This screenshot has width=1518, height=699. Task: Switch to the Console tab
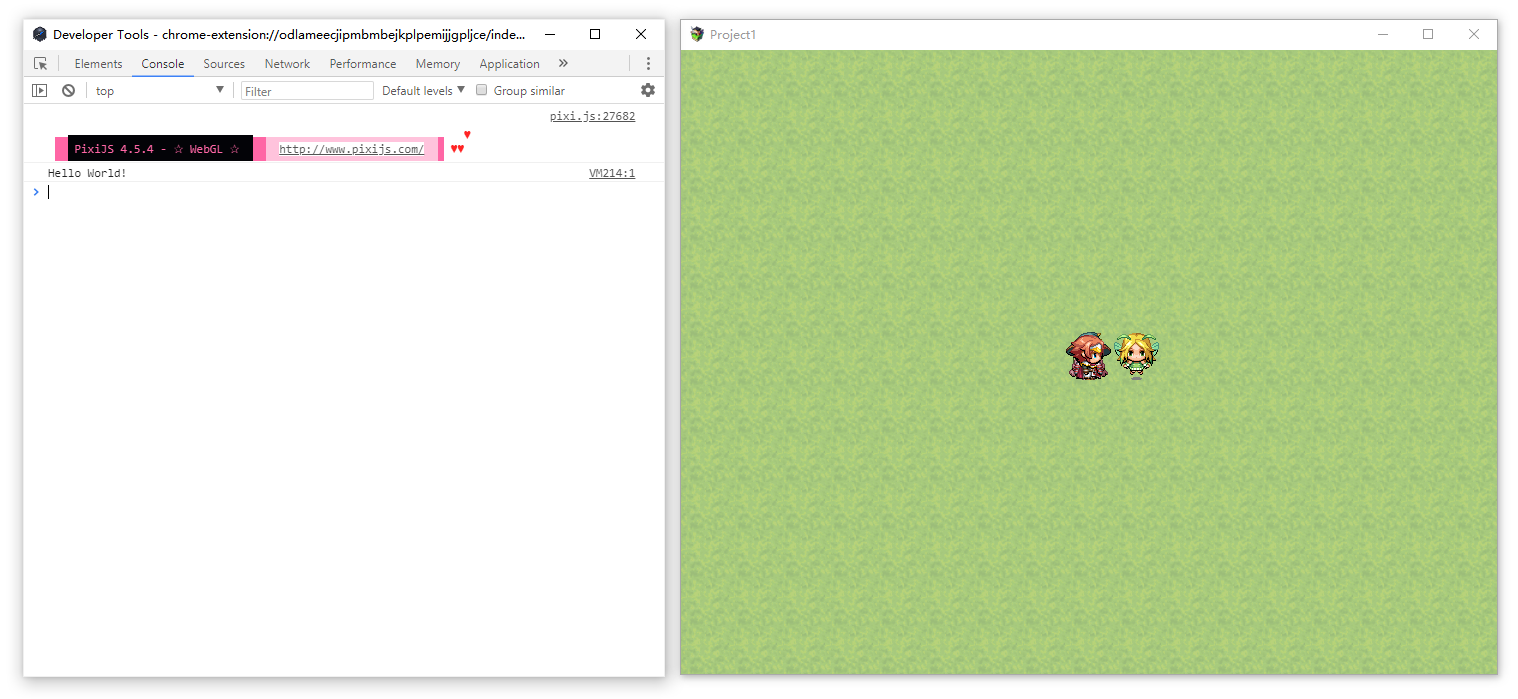click(x=162, y=63)
